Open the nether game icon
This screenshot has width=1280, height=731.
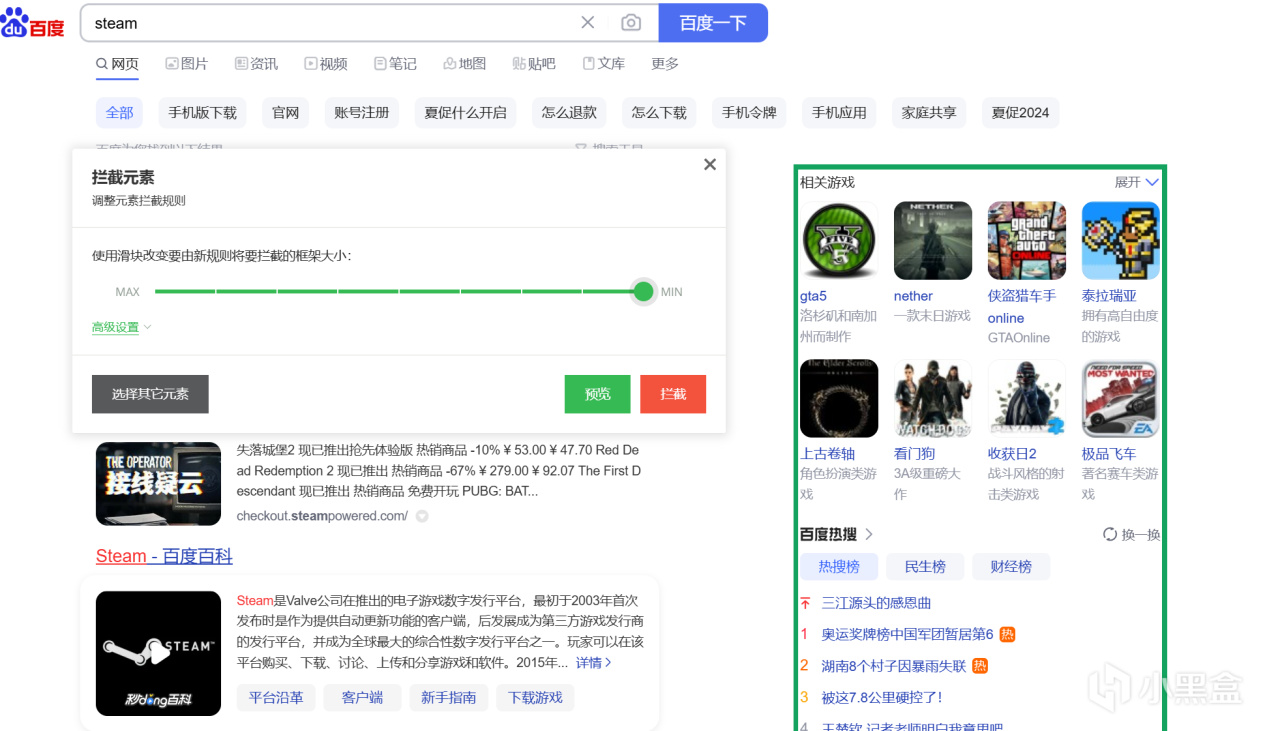coord(933,241)
